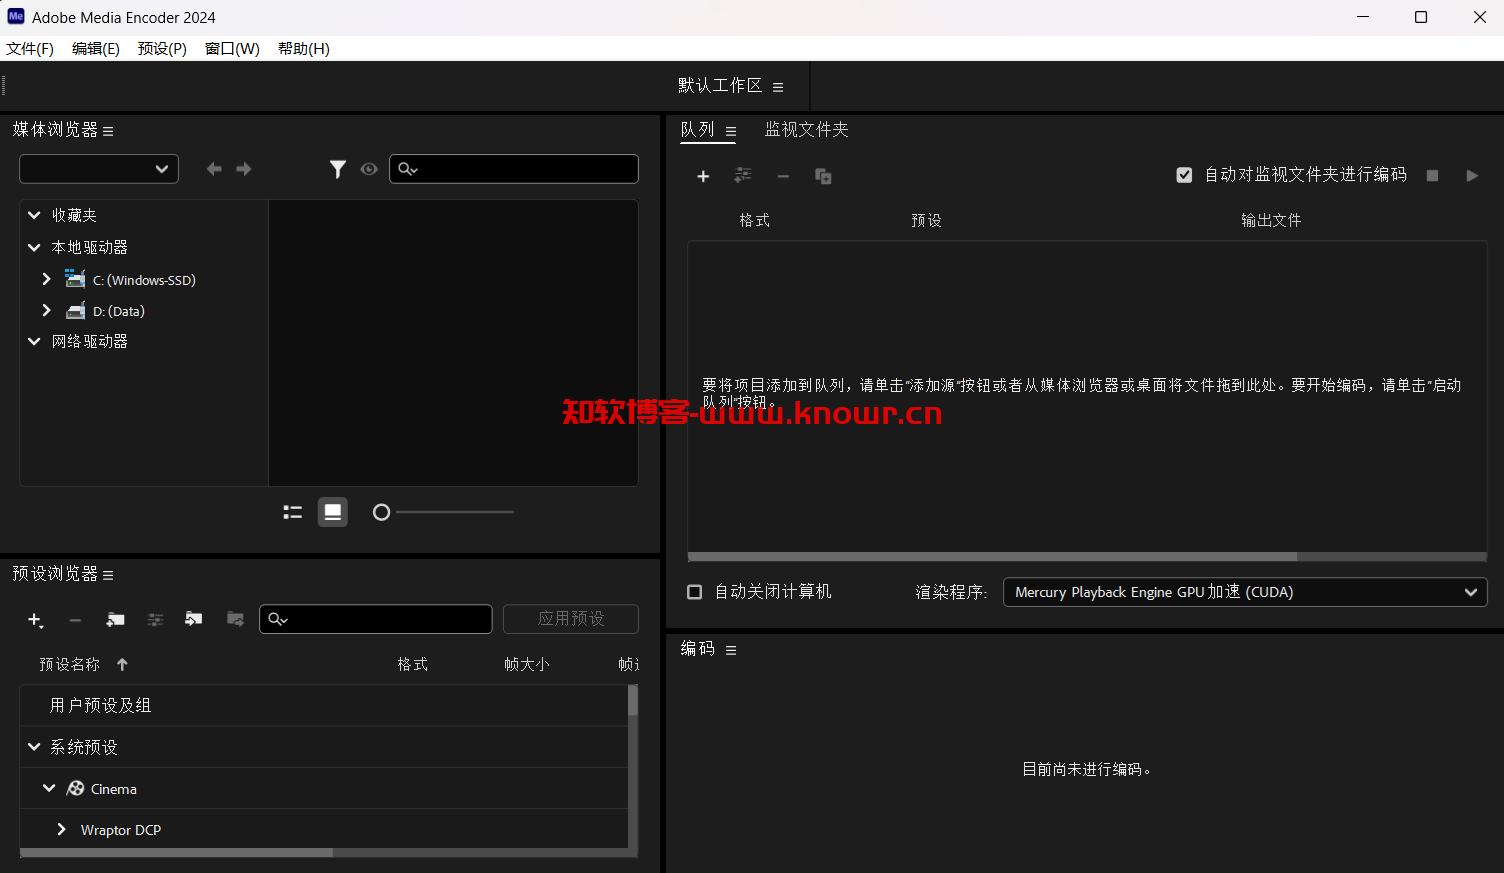Collapse the 本地驱动器 tree node

[x=34, y=247]
